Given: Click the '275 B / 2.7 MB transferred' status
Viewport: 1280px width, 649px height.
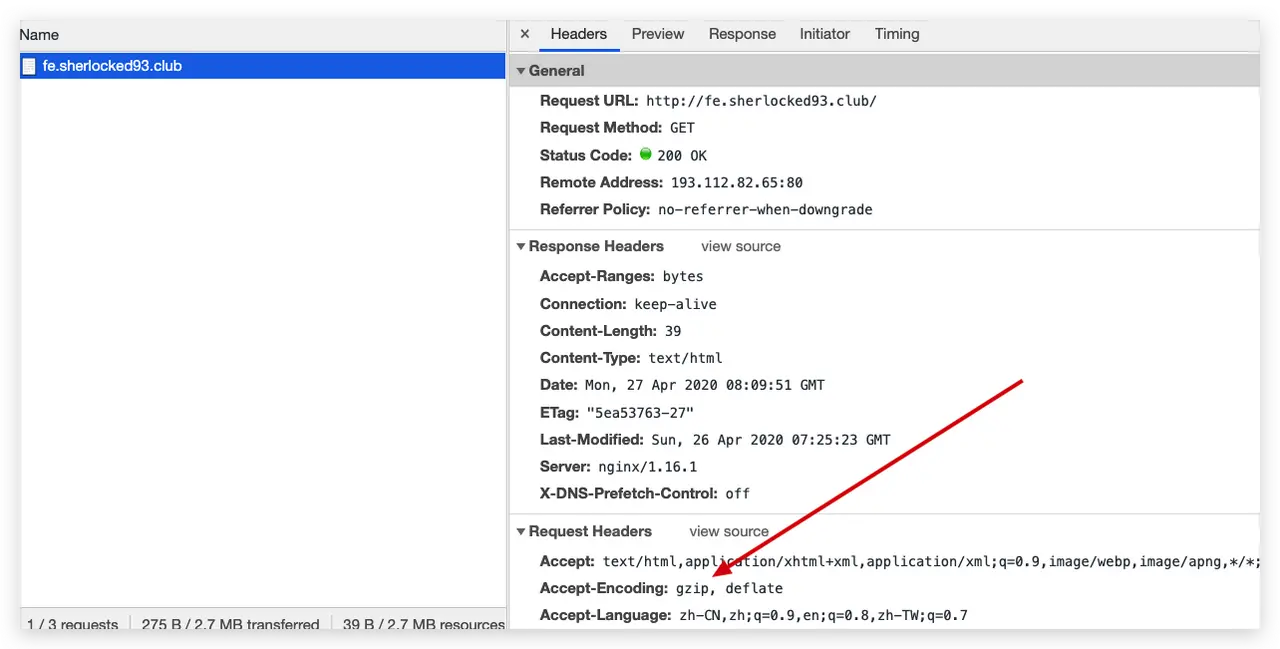Looking at the screenshot, I should [230, 622].
